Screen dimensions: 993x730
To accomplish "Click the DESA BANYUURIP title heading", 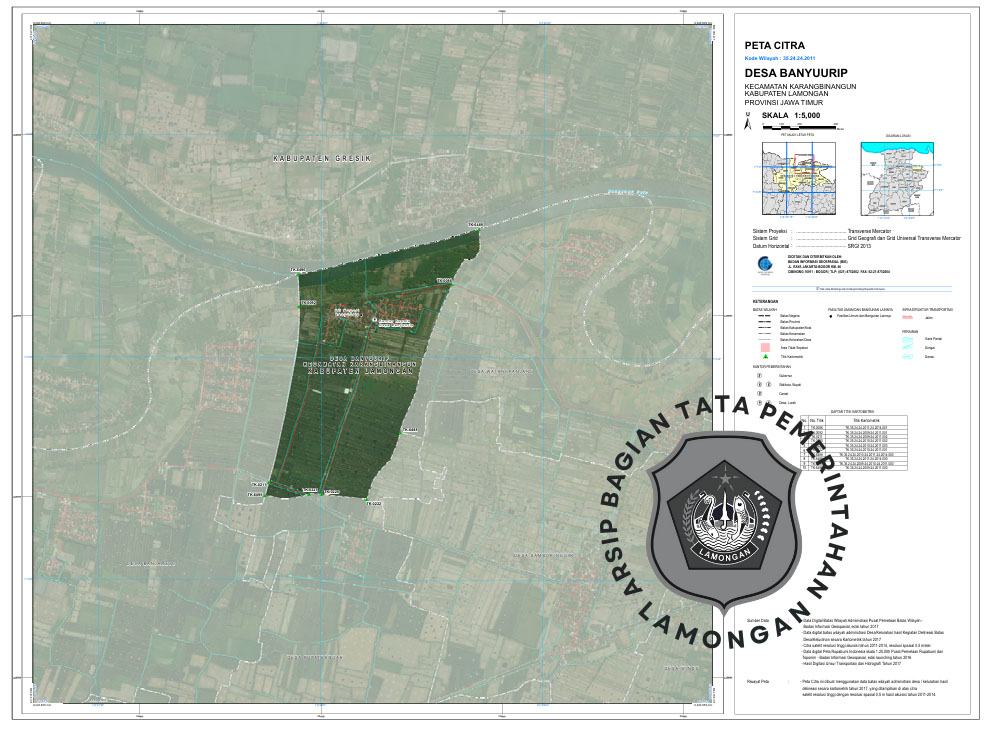I will pyautogui.click(x=794, y=72).
